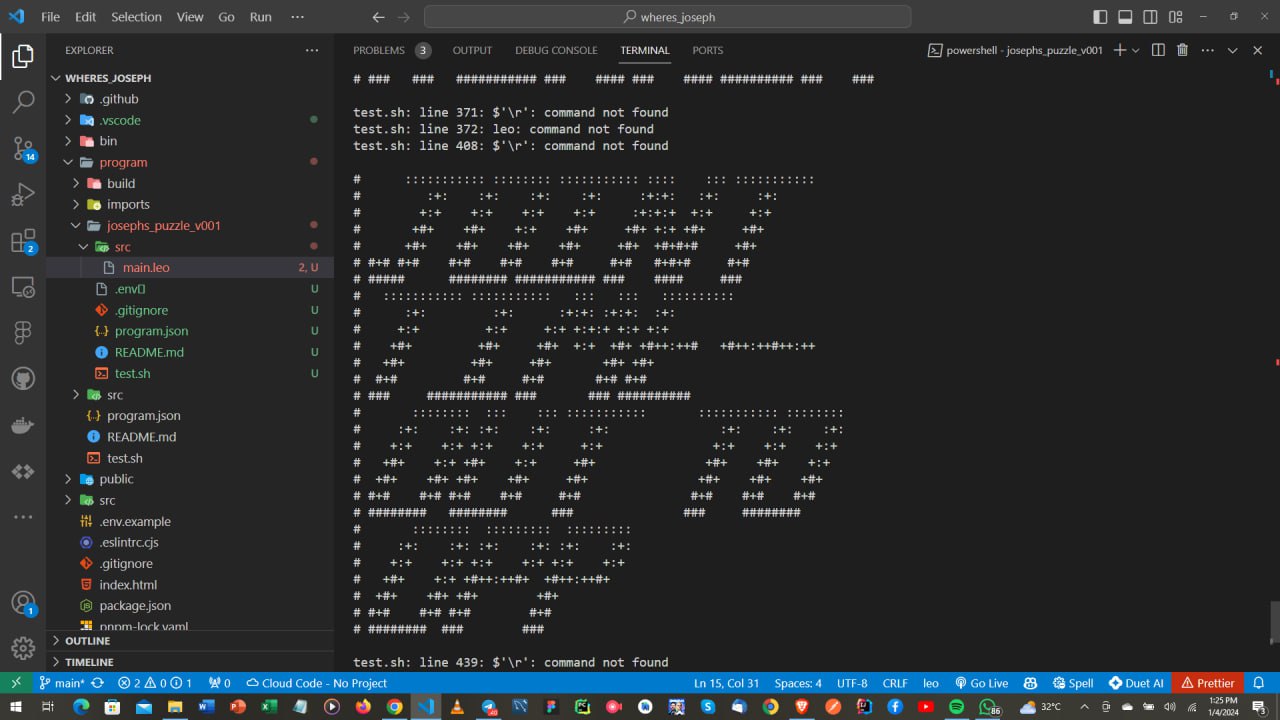
Task: Open the Accounts menu in activity bar
Action: (x=22, y=604)
